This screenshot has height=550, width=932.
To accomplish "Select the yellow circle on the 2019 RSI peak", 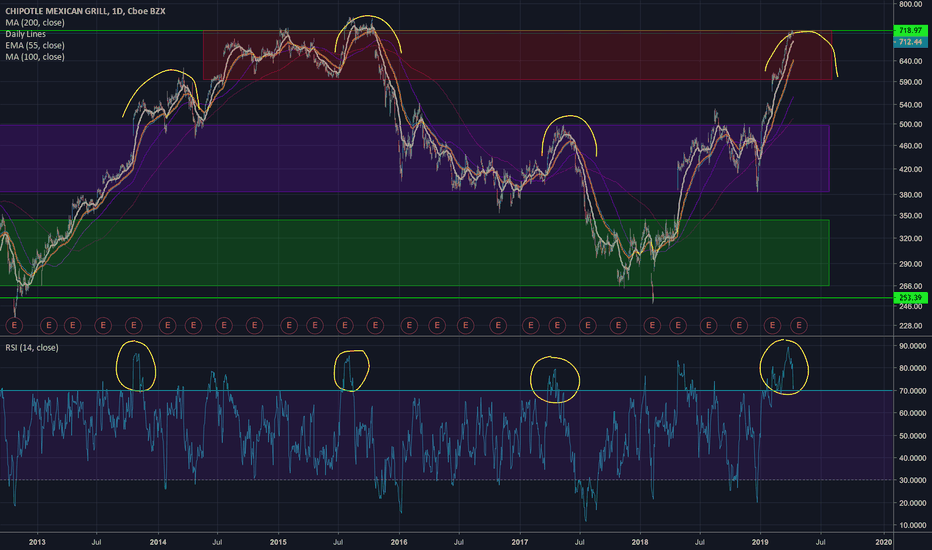I will (x=785, y=367).
